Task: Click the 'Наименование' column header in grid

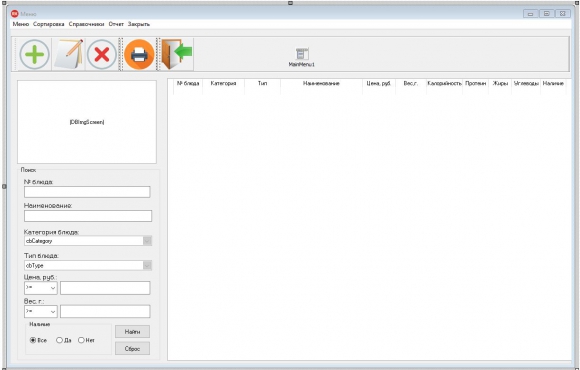Action: pos(321,84)
